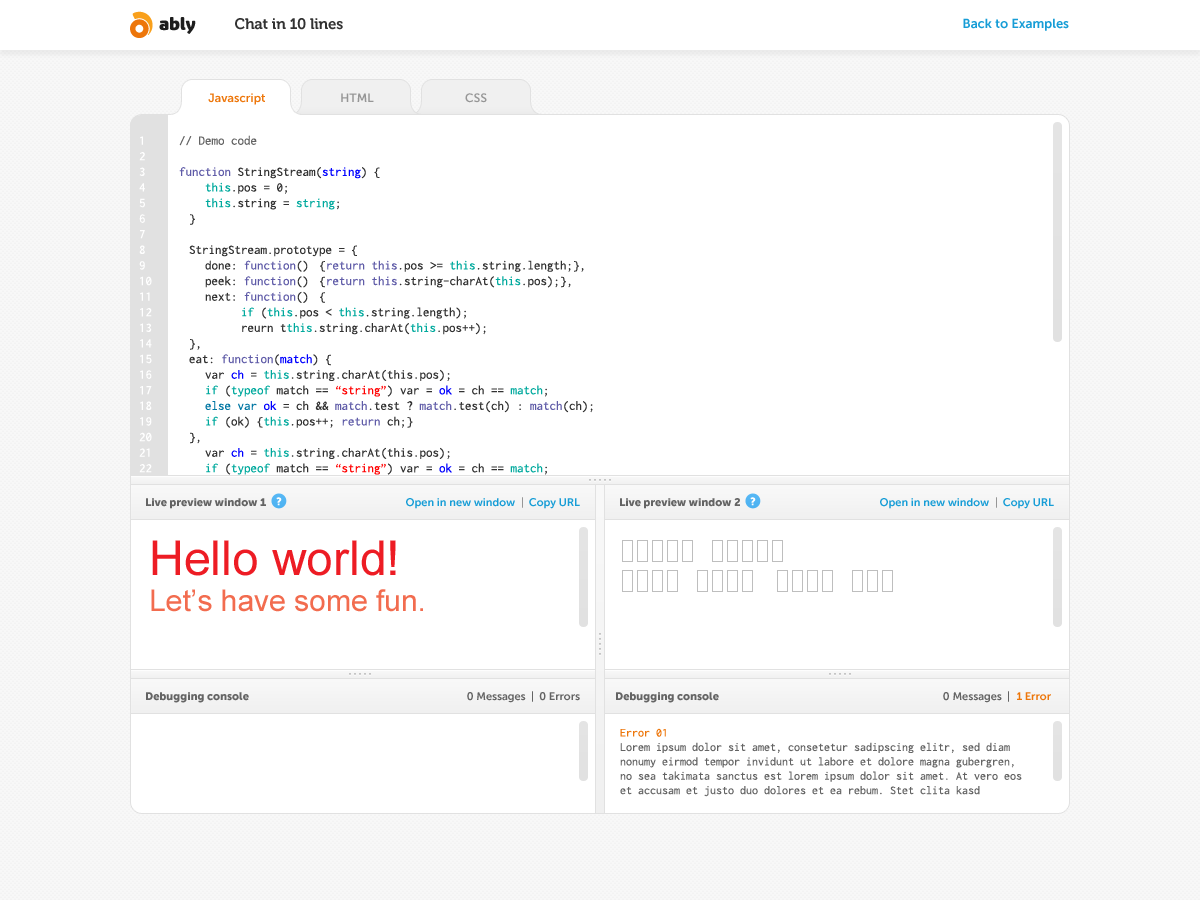Click resize handle above left debugging console

click(x=360, y=674)
